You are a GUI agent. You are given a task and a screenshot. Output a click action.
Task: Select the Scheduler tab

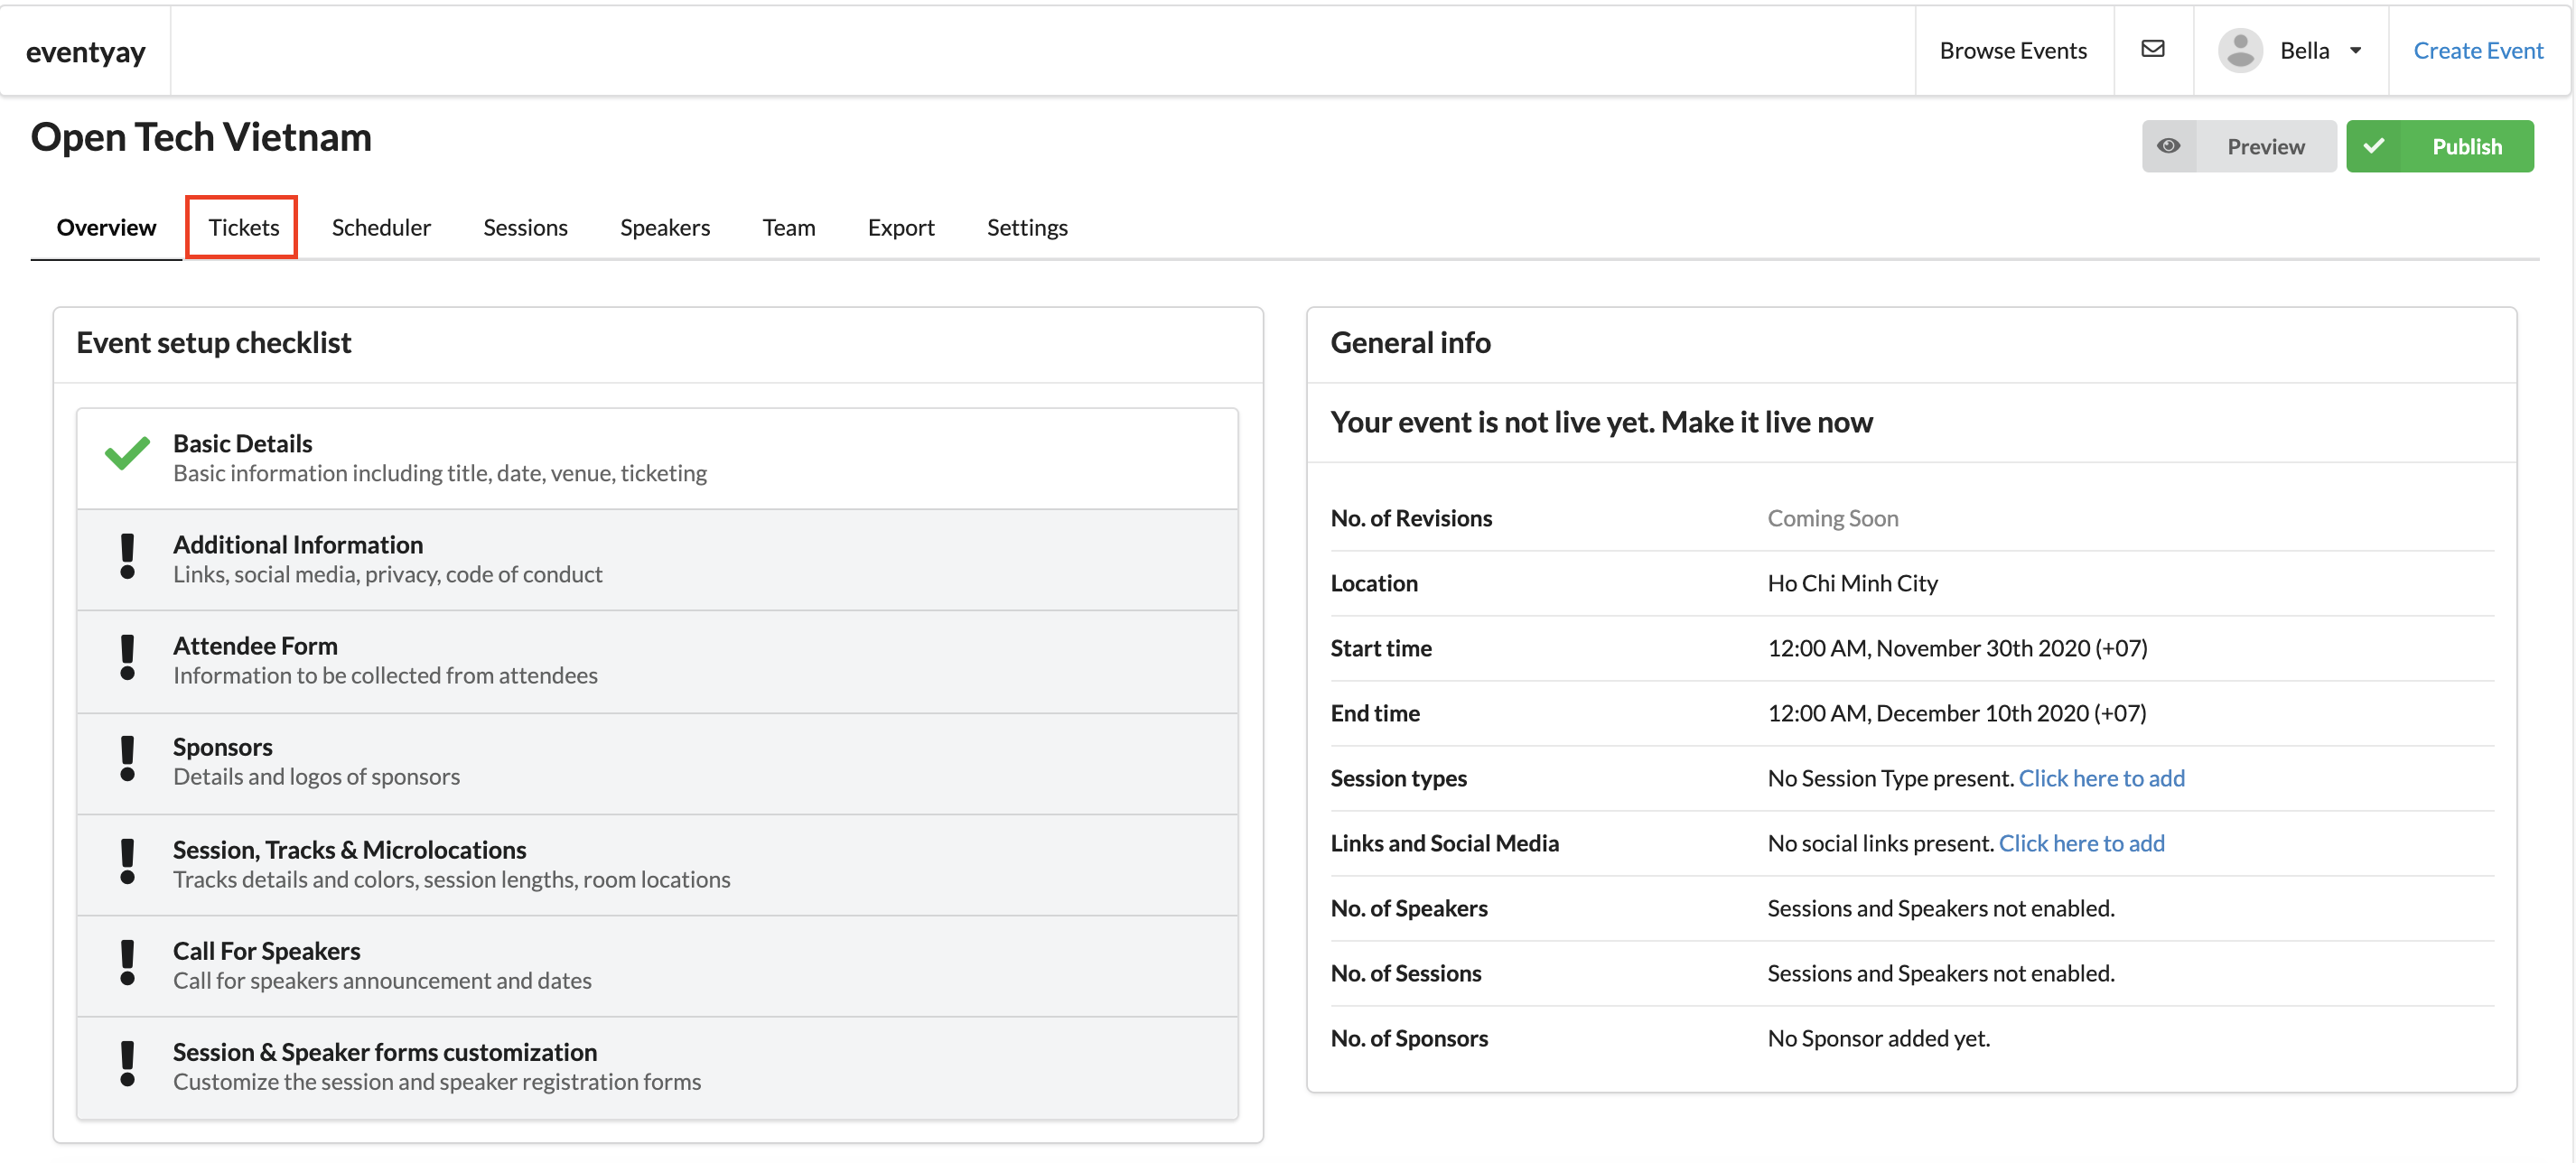pyautogui.click(x=381, y=225)
